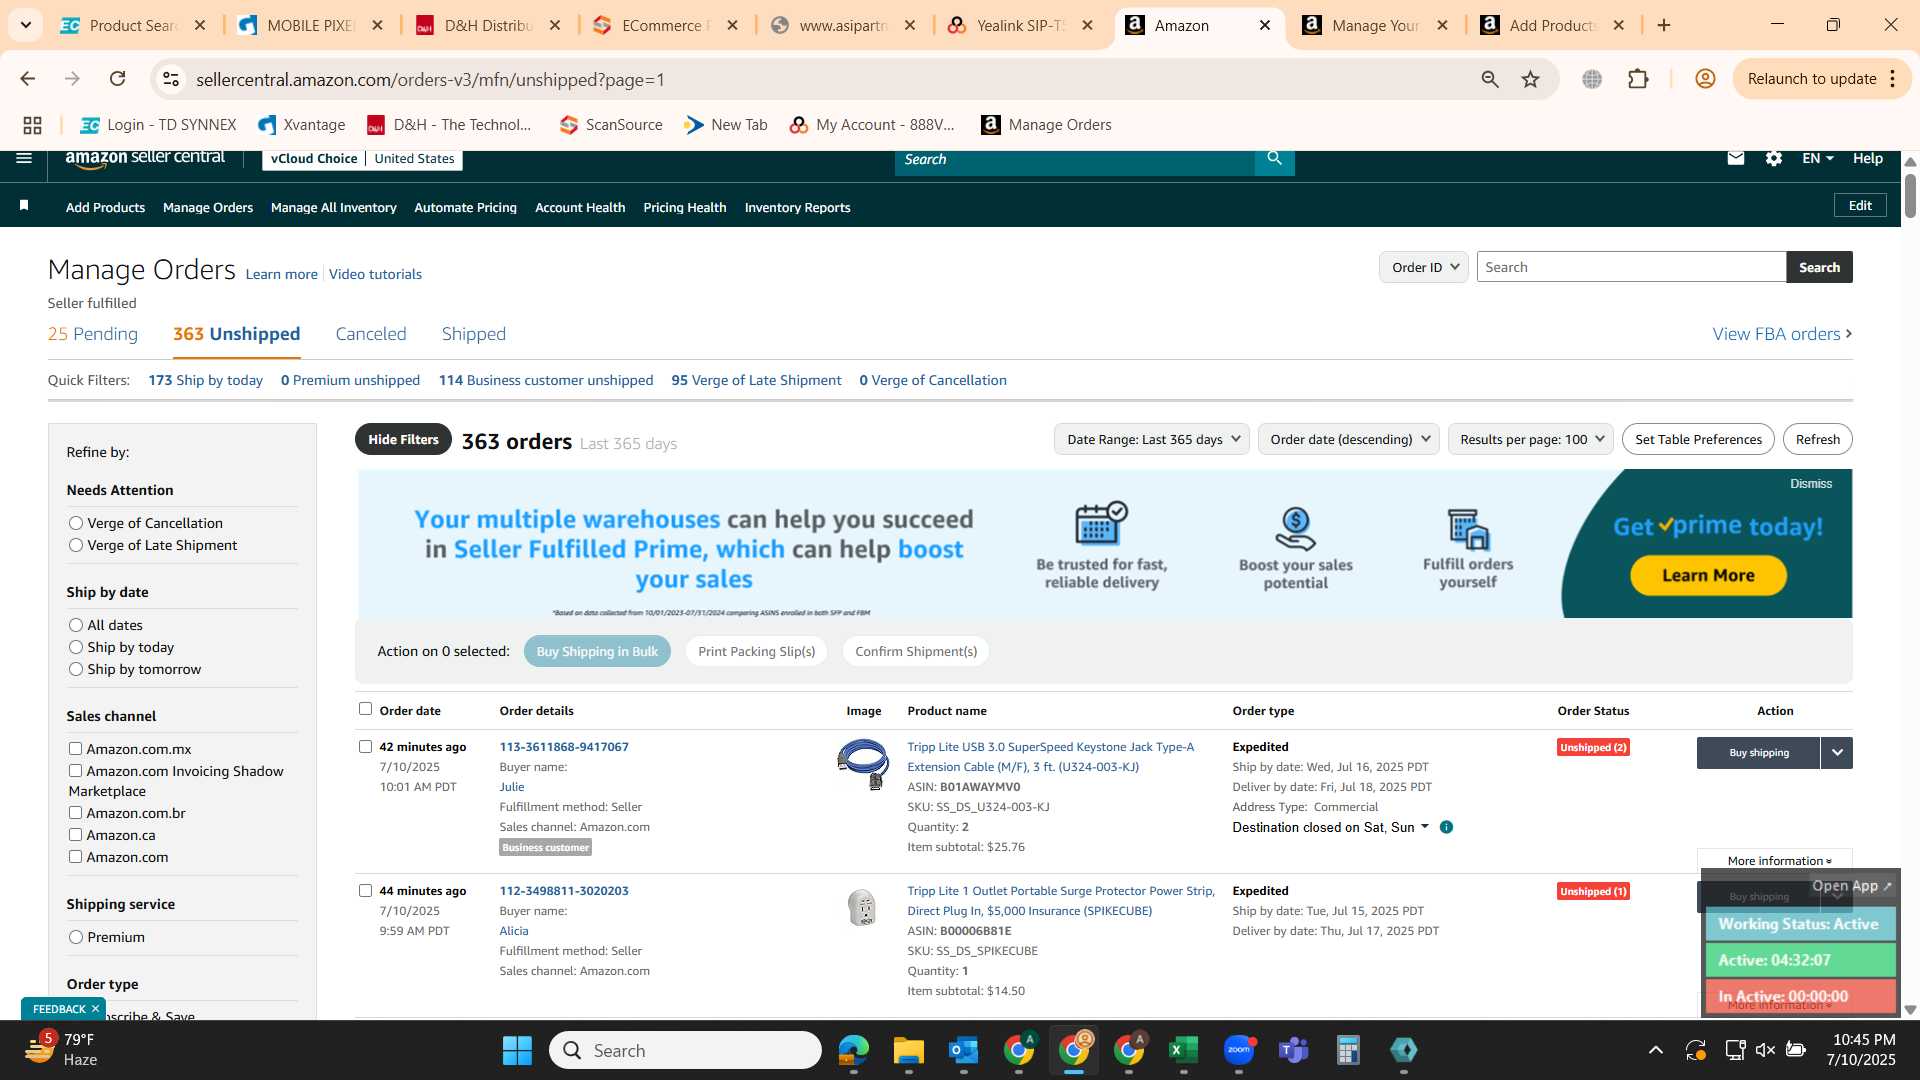Launch File Explorer from the taskbar
Image resolution: width=1920 pixels, height=1080 pixels.
908,1050
